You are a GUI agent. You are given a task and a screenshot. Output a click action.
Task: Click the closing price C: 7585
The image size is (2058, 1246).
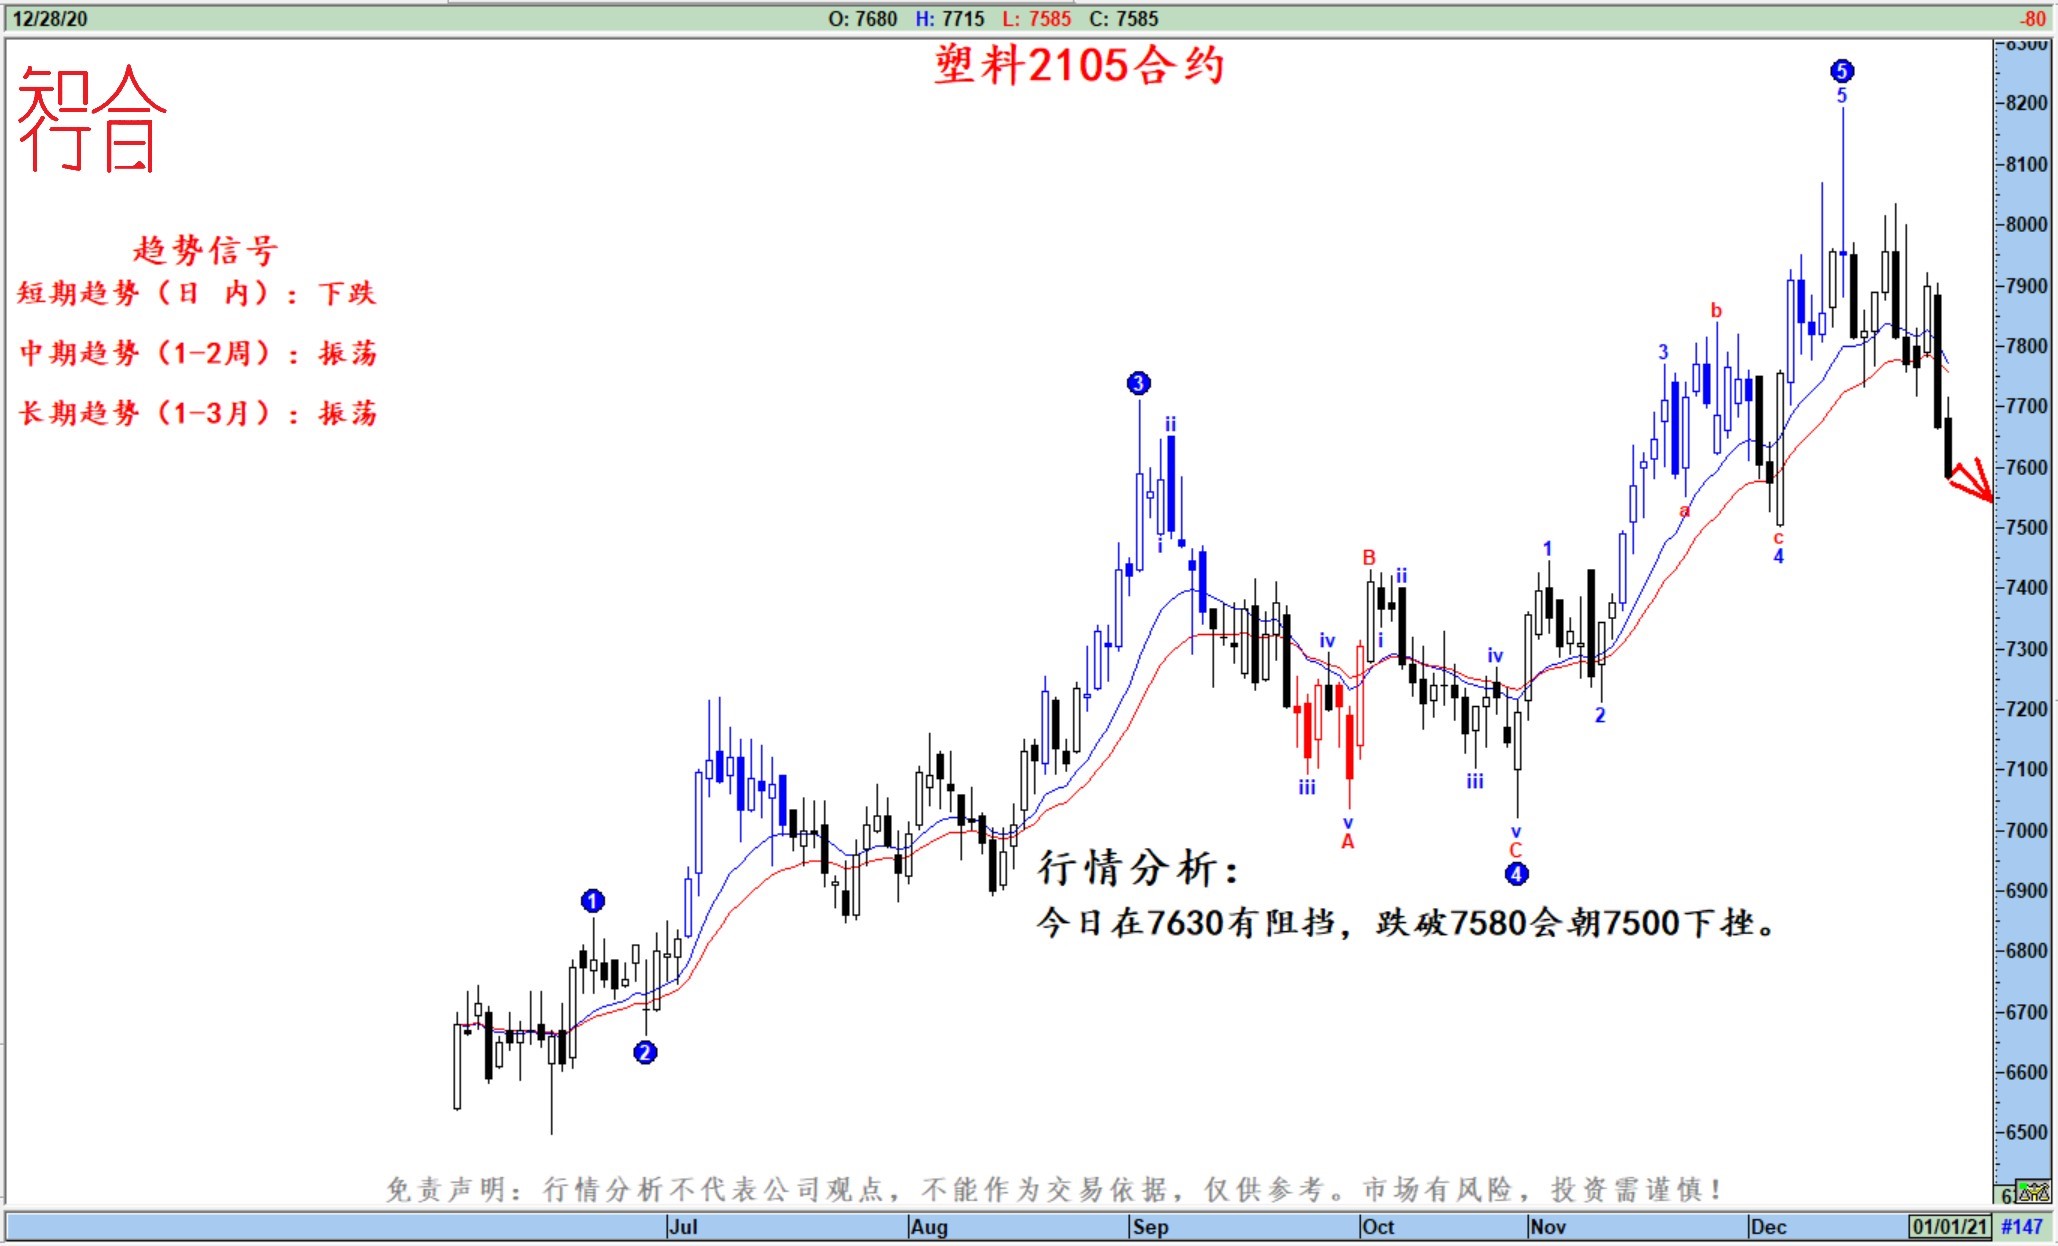1124,19
